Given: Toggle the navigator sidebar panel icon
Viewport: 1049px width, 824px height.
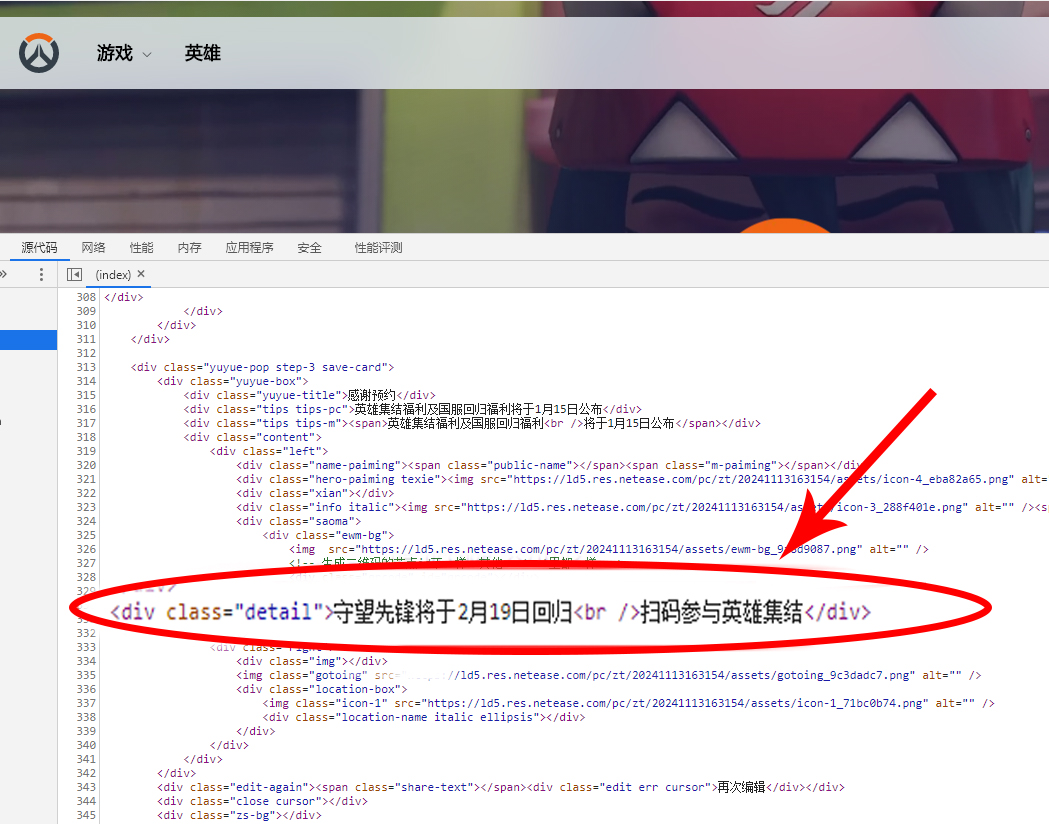Looking at the screenshot, I should (x=74, y=274).
